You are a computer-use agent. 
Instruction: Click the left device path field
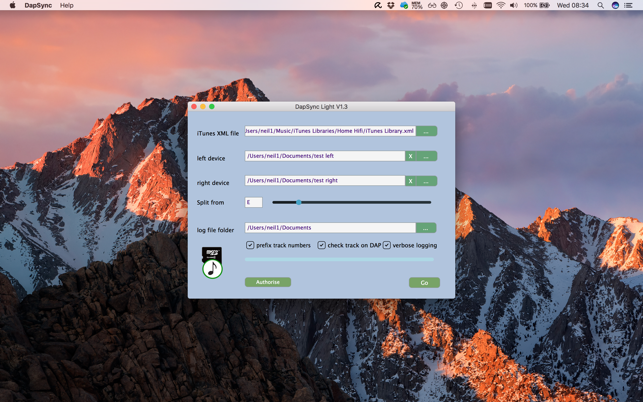325,156
